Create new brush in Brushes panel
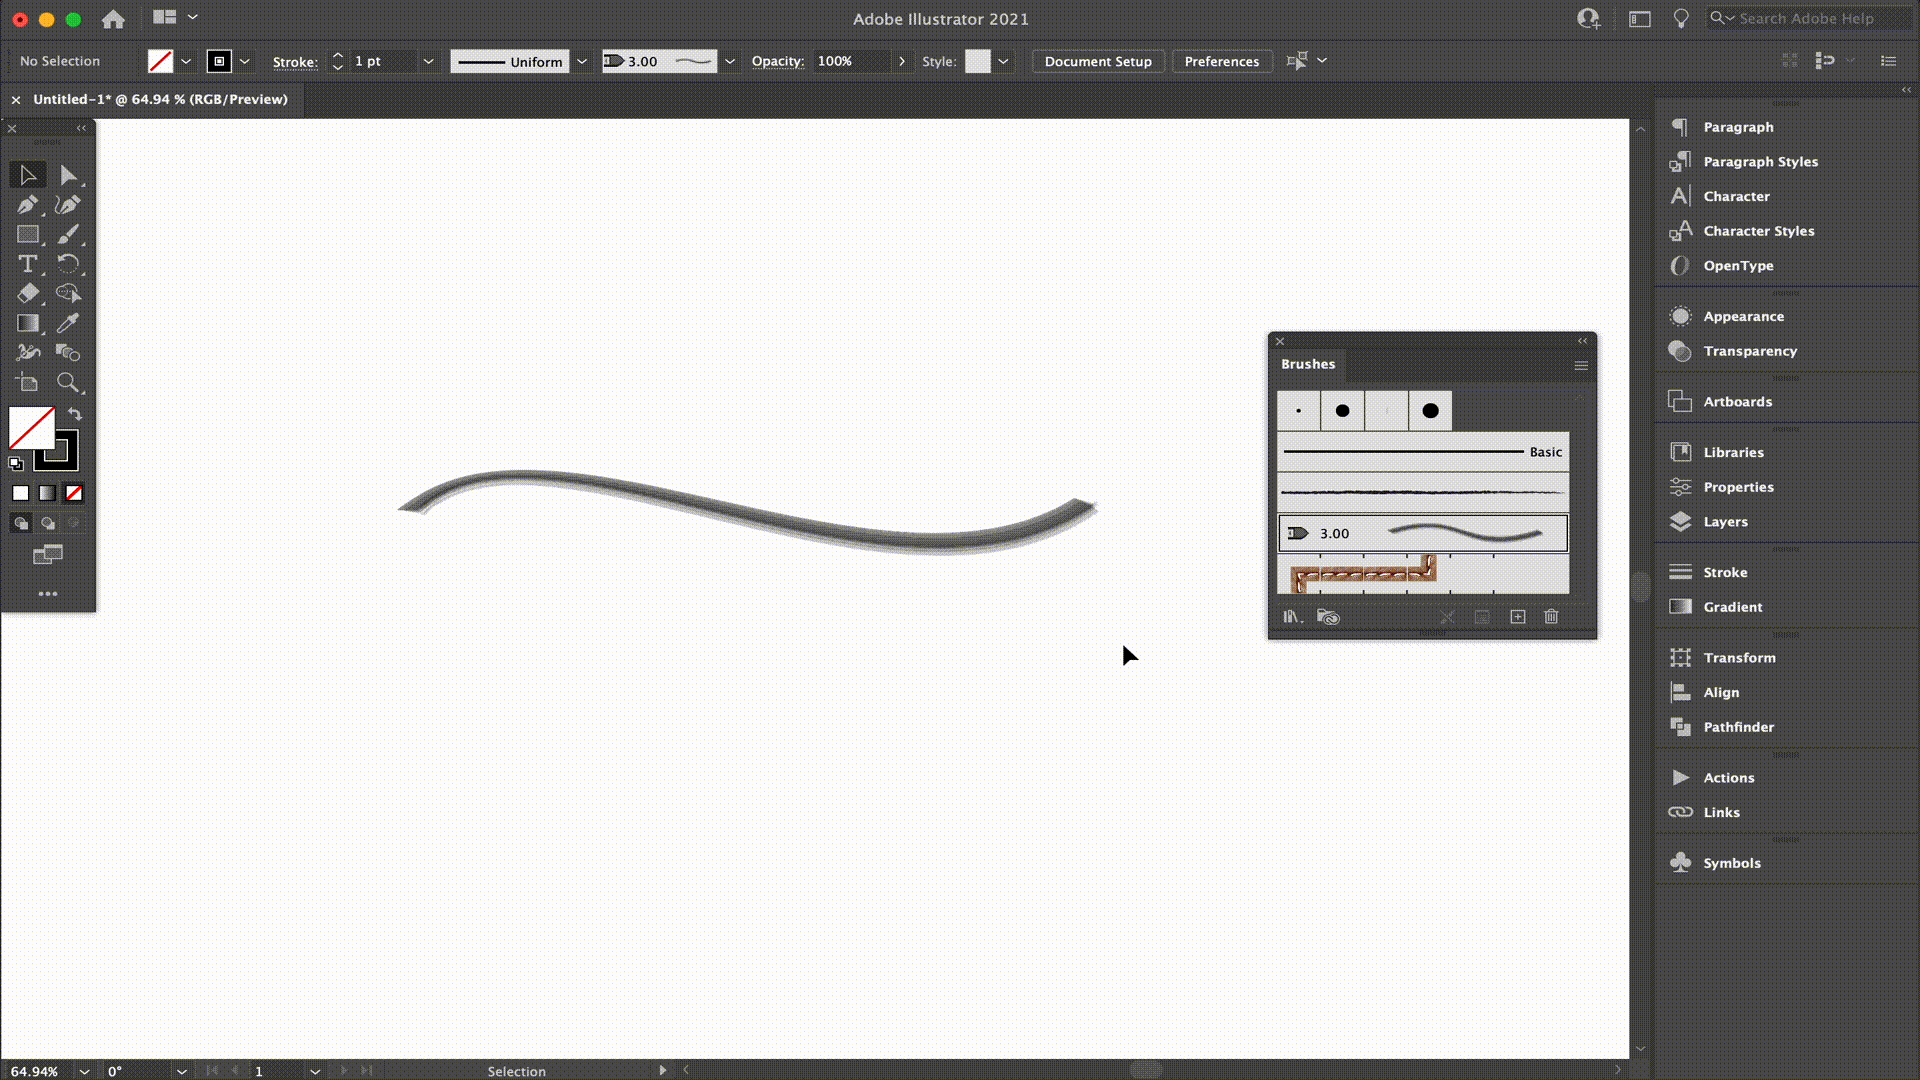This screenshot has height=1080, width=1920. 1517,617
